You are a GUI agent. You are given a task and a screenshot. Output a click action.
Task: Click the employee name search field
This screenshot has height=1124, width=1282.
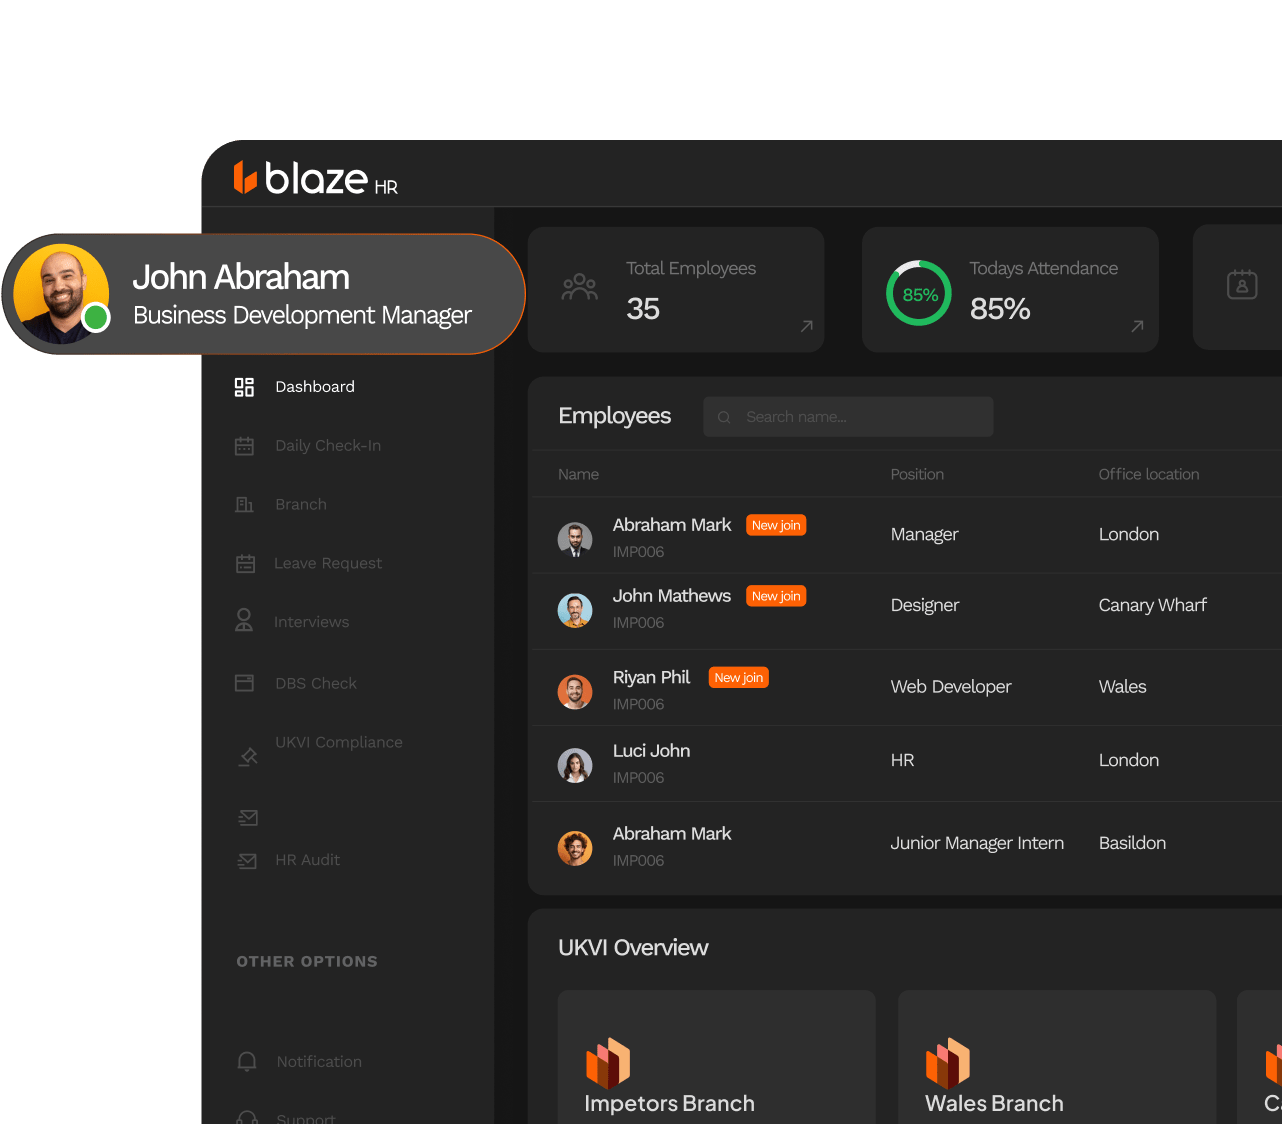tap(847, 416)
